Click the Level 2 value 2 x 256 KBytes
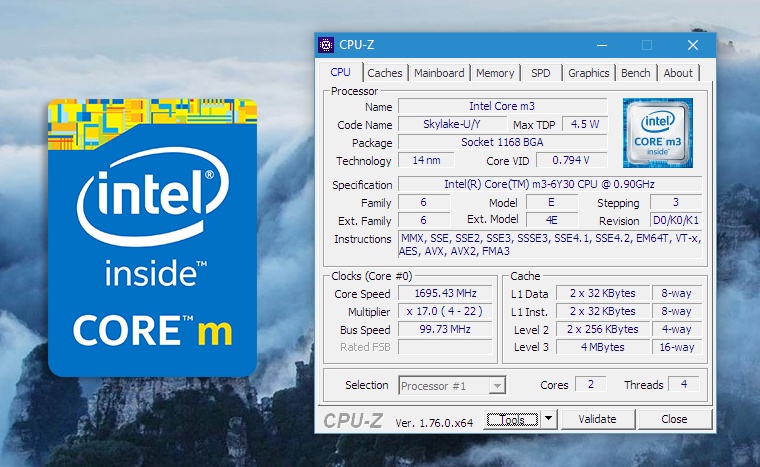The image size is (760, 467). [602, 329]
